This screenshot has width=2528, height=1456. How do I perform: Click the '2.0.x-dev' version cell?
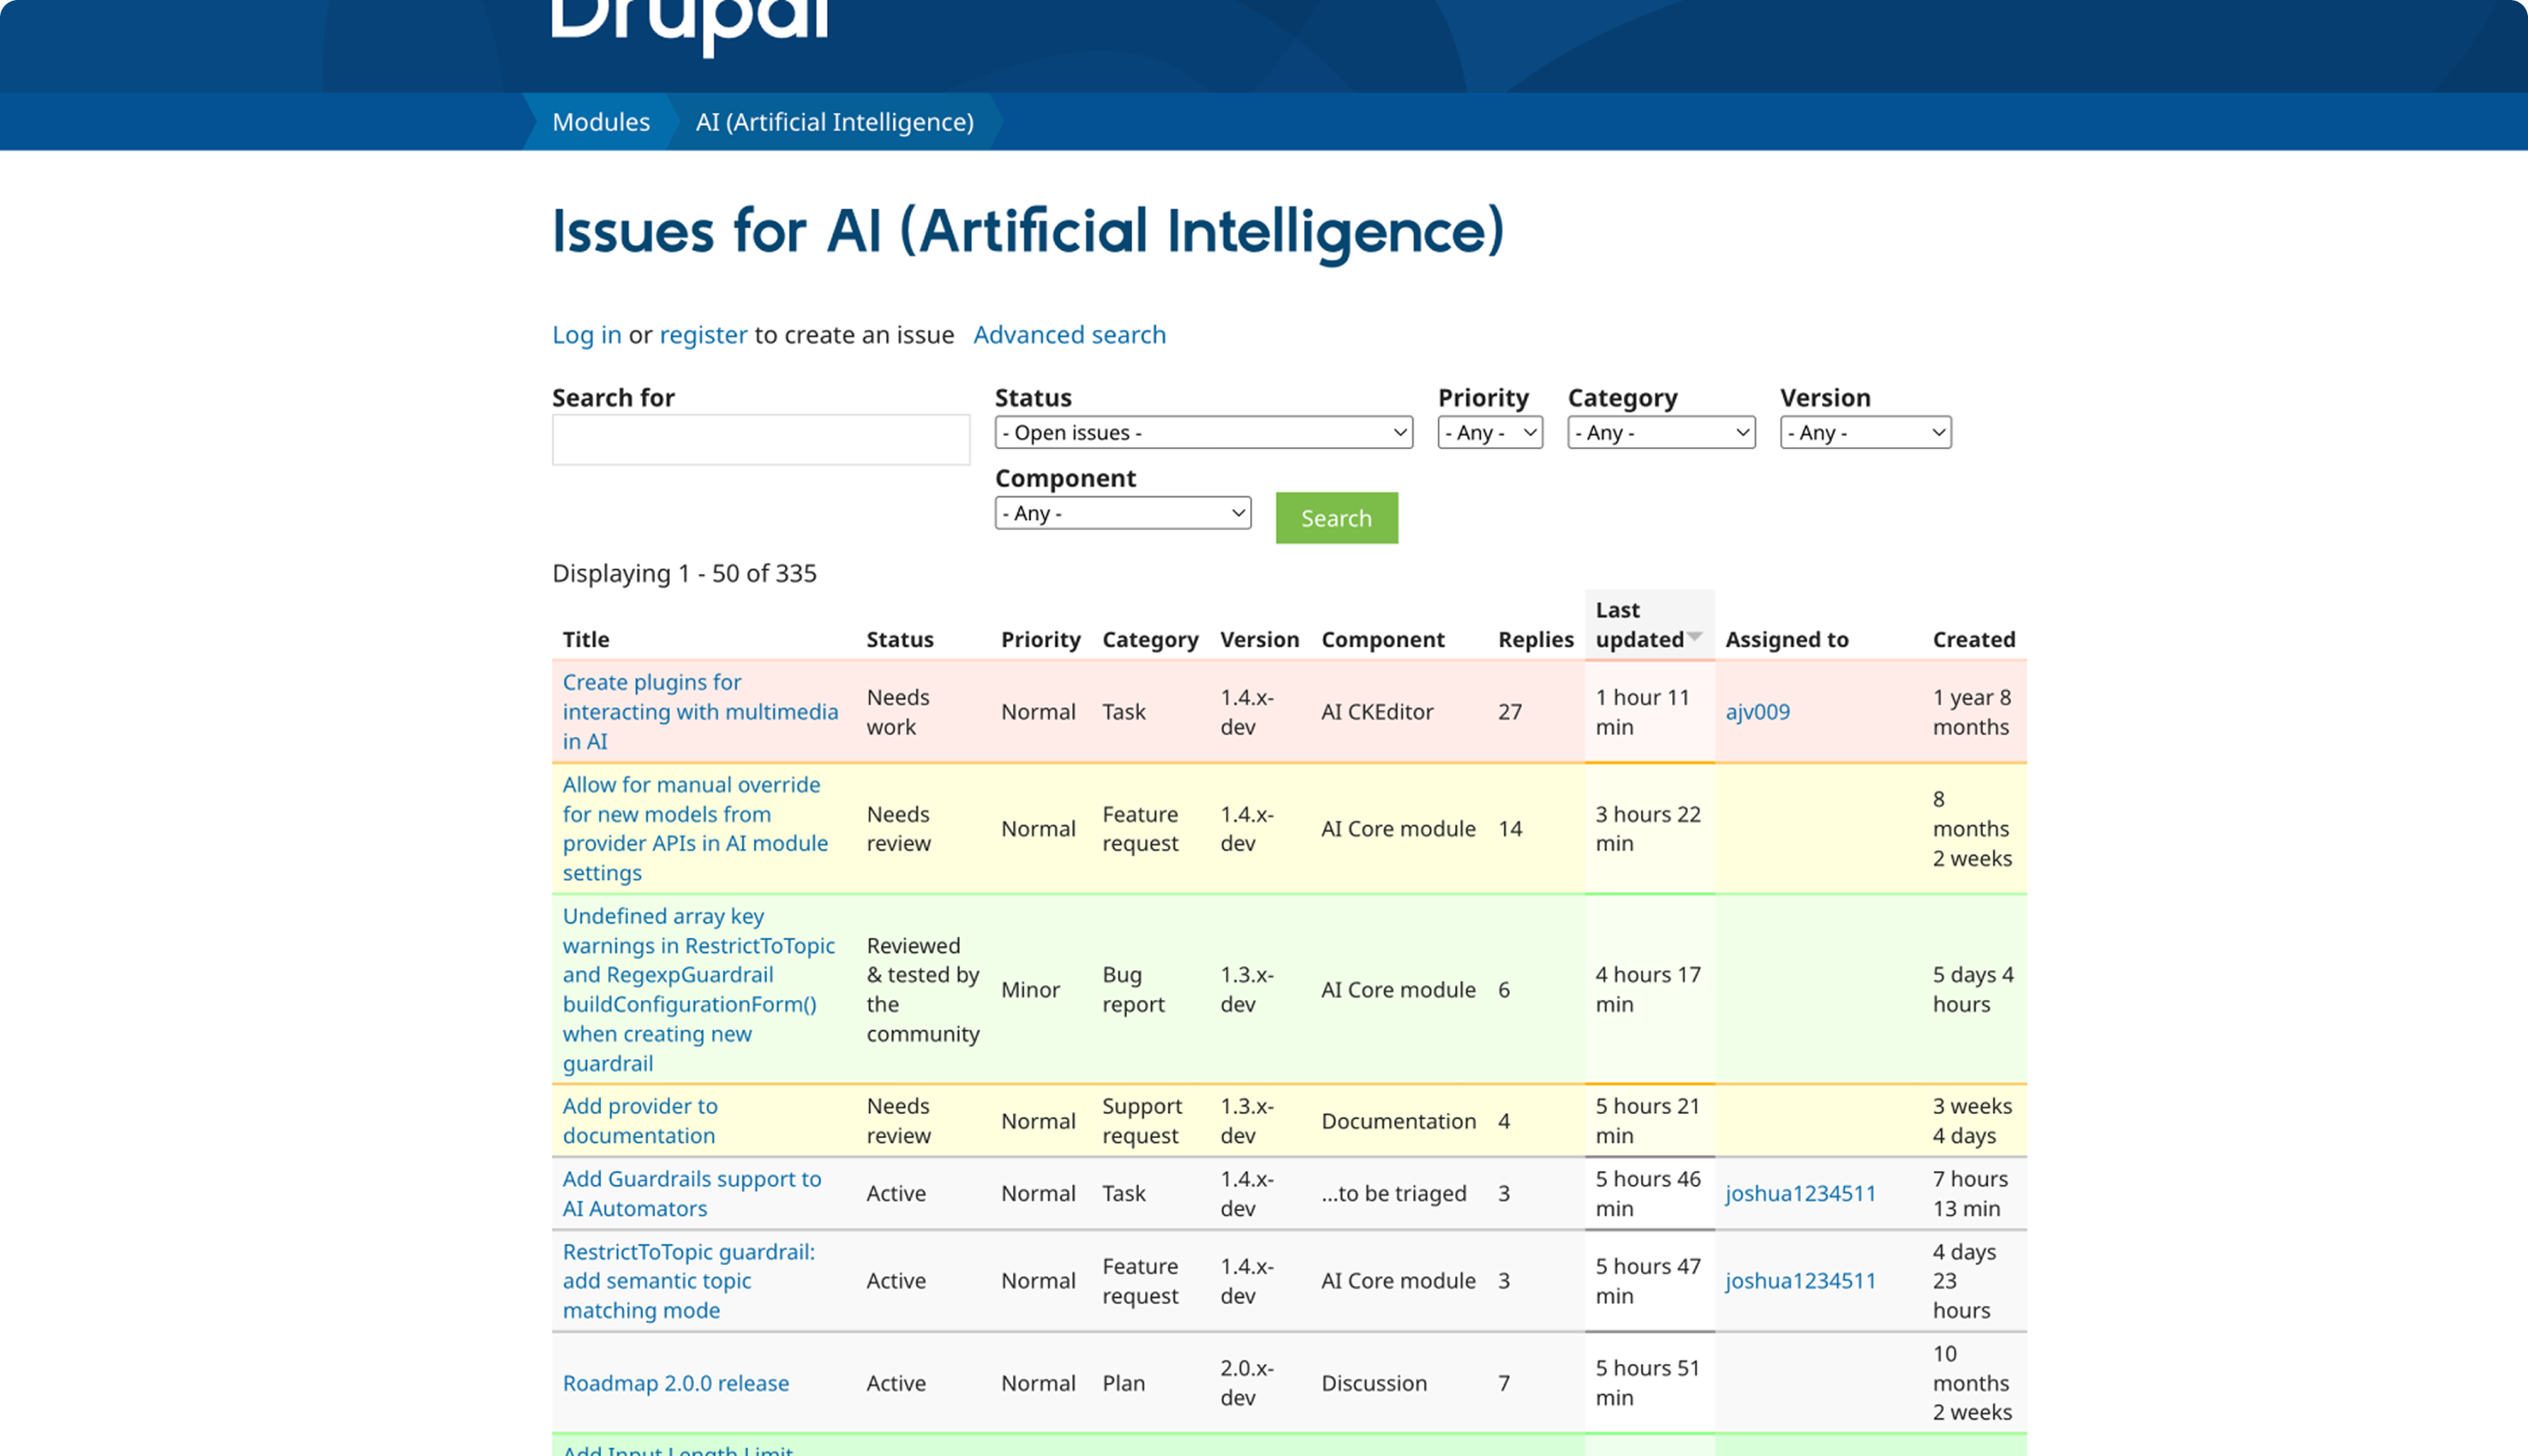(x=1246, y=1382)
